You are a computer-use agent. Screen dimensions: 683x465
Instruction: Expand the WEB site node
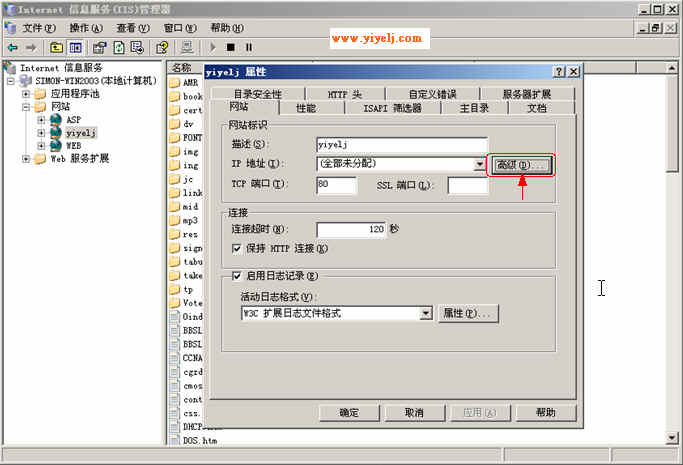click(41, 146)
